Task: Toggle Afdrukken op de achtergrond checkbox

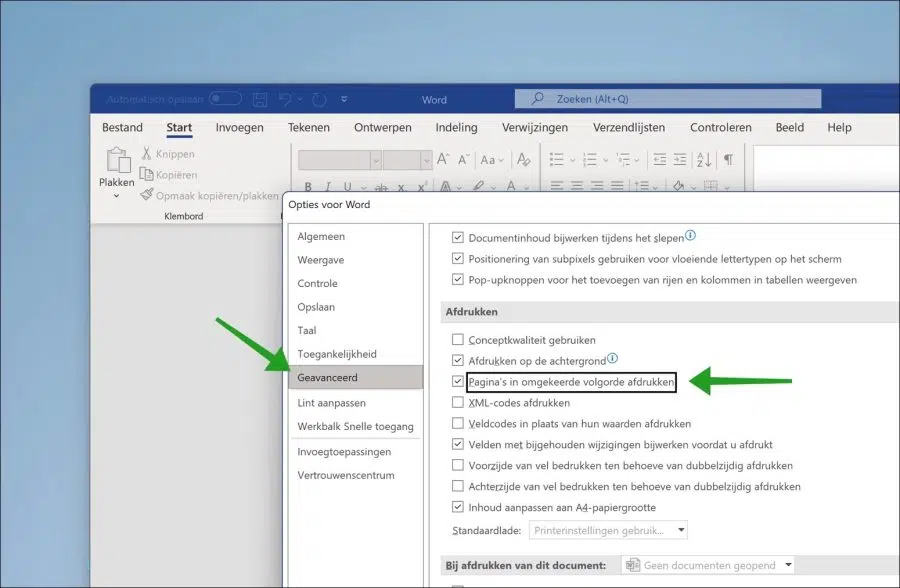Action: [x=457, y=360]
